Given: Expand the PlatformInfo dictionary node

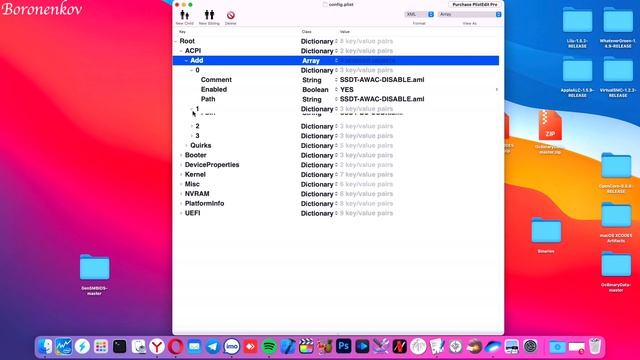Looking at the screenshot, I should point(181,203).
